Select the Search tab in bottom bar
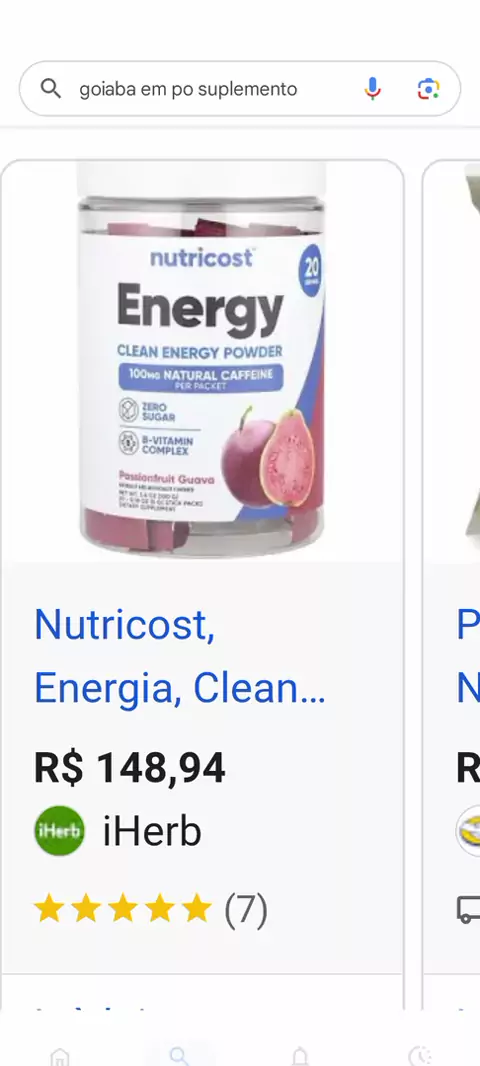 click(x=179, y=1056)
